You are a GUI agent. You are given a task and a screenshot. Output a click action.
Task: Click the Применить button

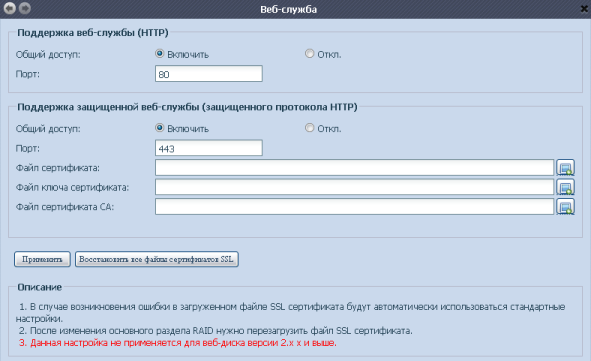42,259
